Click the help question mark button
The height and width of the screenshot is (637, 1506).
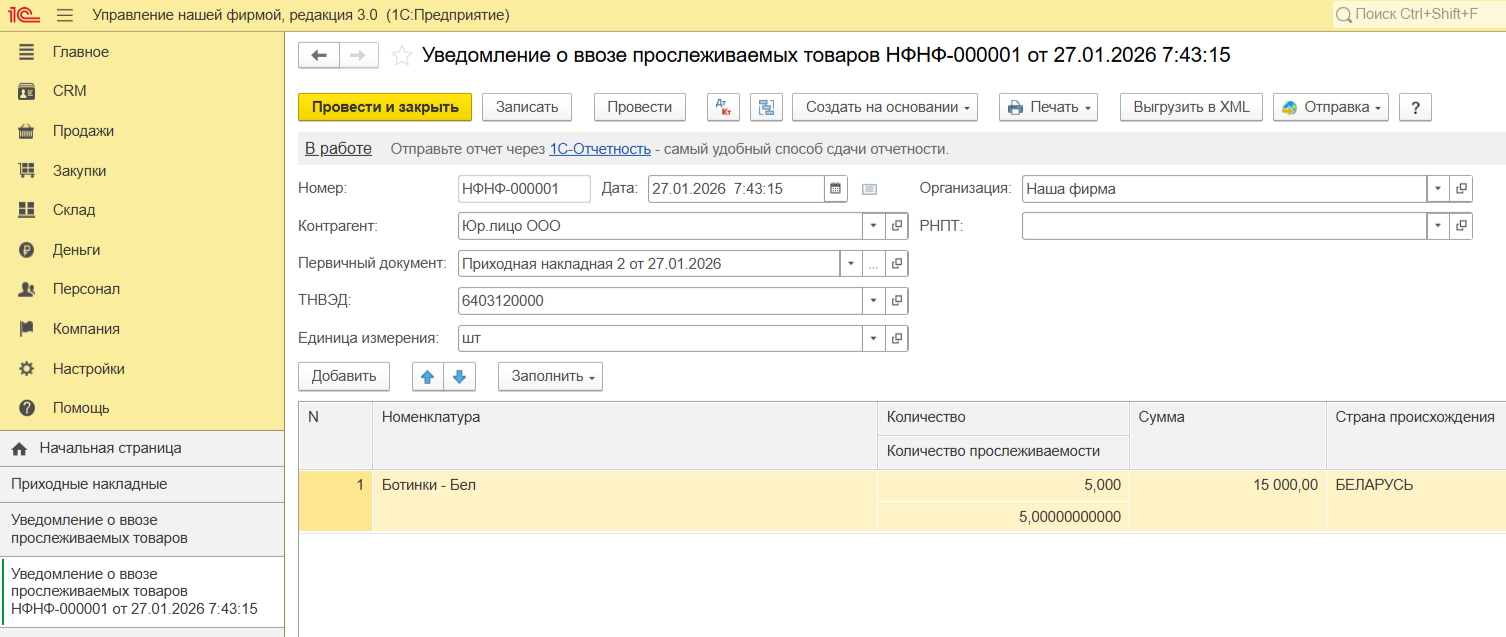1416,107
